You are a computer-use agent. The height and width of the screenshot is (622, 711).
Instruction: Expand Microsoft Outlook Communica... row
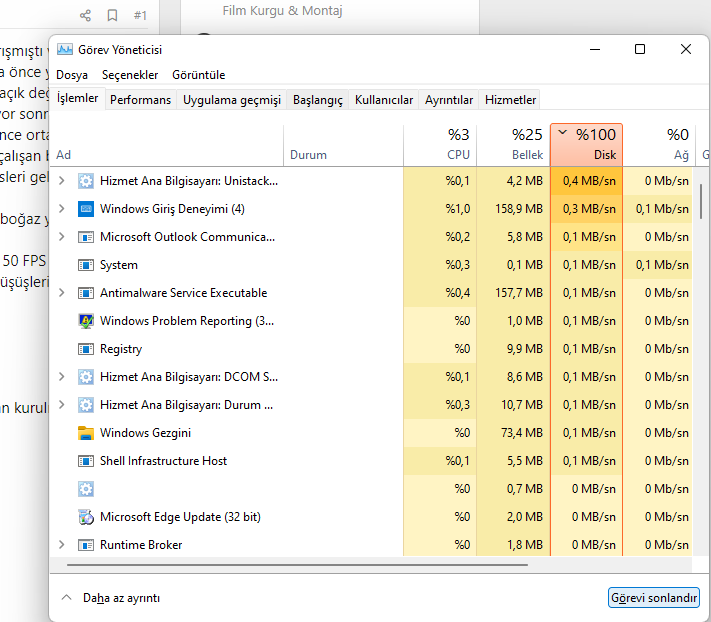[62, 237]
